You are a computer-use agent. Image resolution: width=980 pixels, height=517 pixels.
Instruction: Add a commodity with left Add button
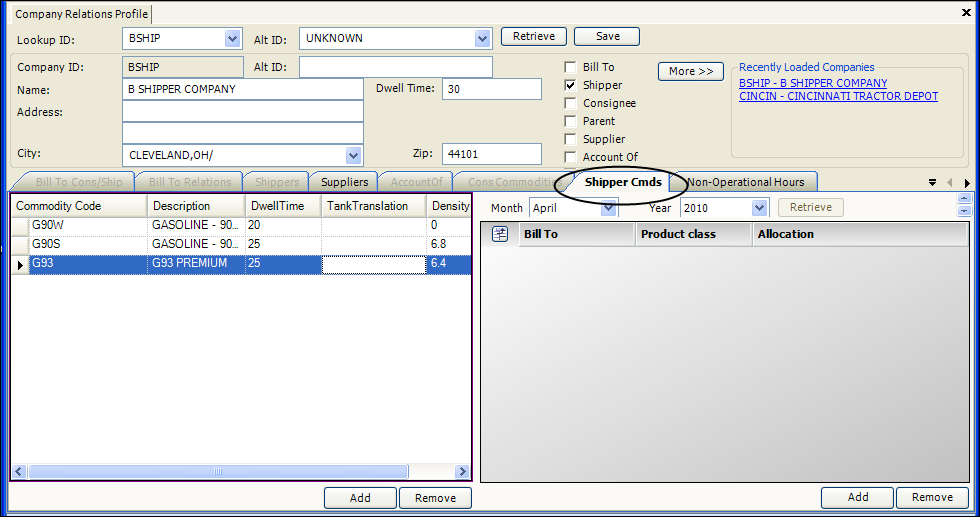tap(360, 498)
